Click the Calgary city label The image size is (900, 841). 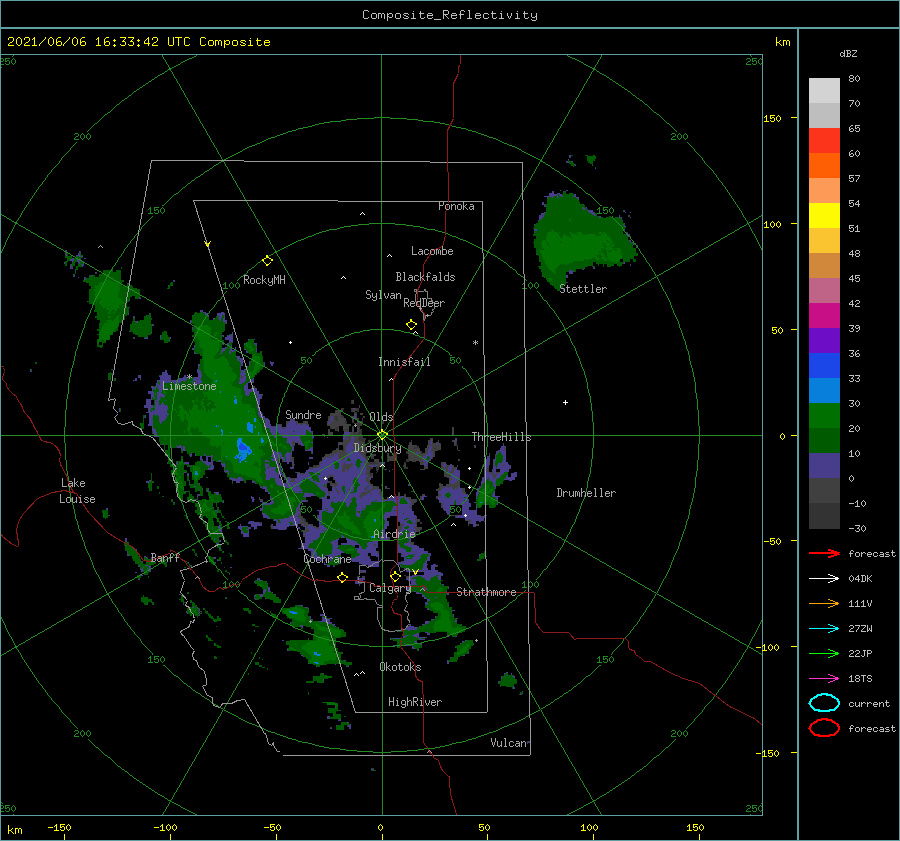pyautogui.click(x=390, y=588)
